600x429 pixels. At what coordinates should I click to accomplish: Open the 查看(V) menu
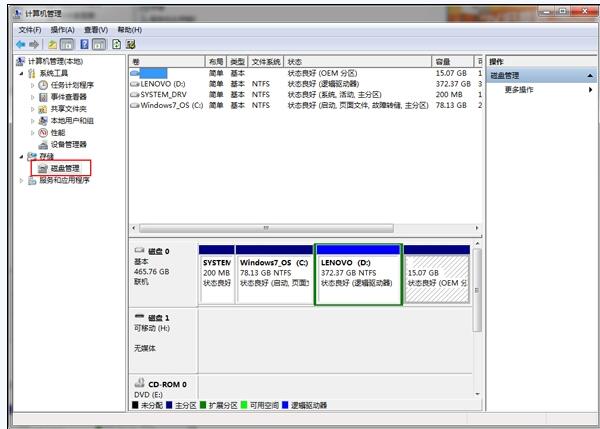(x=96, y=30)
